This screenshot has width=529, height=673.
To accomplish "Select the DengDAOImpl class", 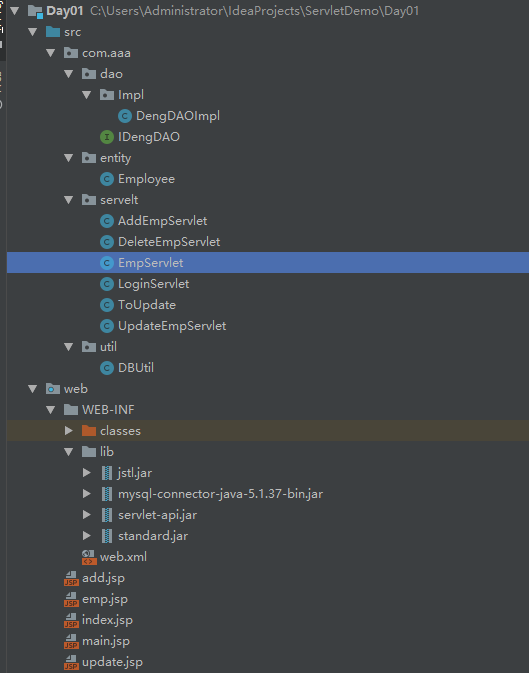I will tap(178, 116).
